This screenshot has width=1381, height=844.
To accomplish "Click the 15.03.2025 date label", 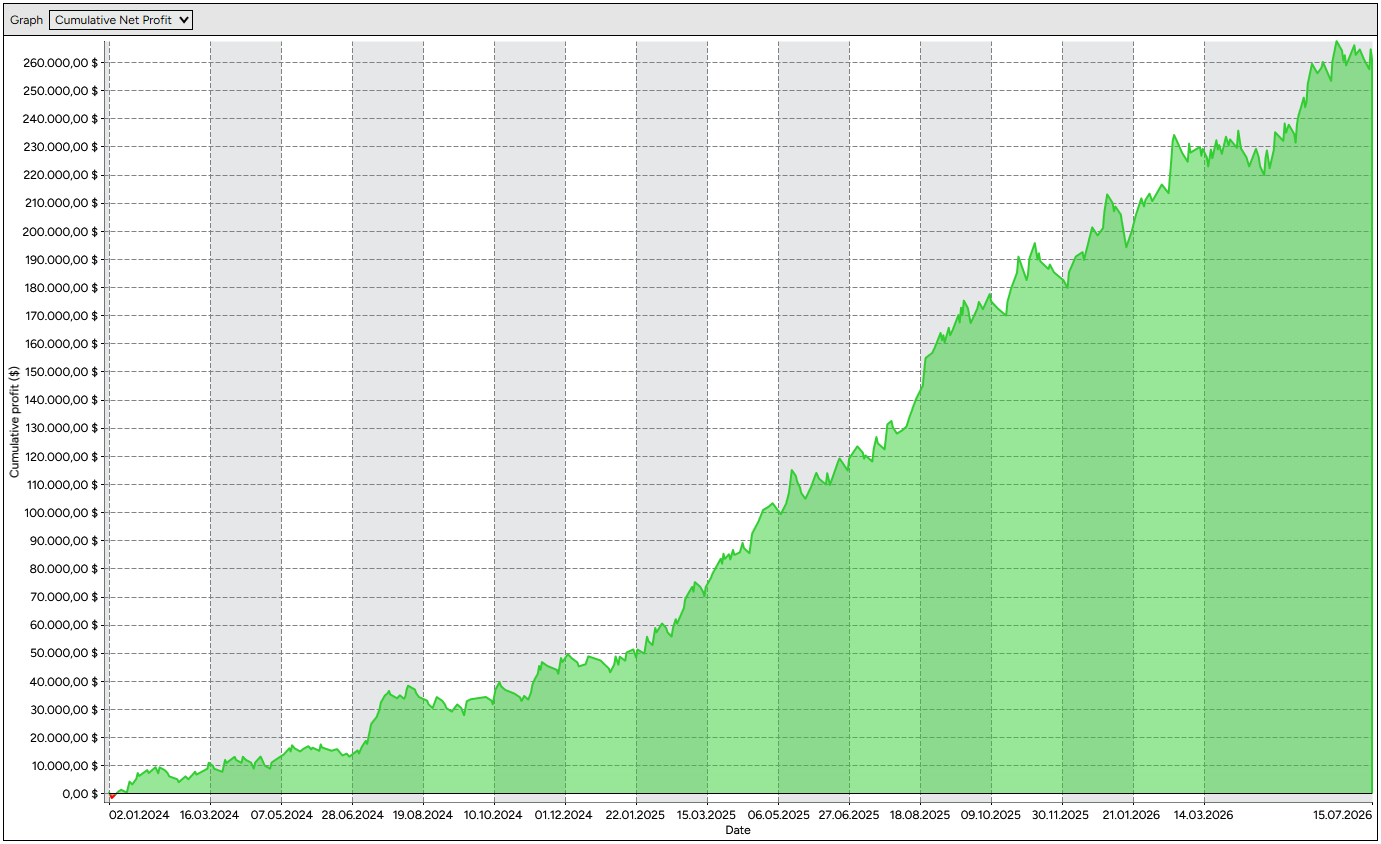I will pyautogui.click(x=707, y=815).
